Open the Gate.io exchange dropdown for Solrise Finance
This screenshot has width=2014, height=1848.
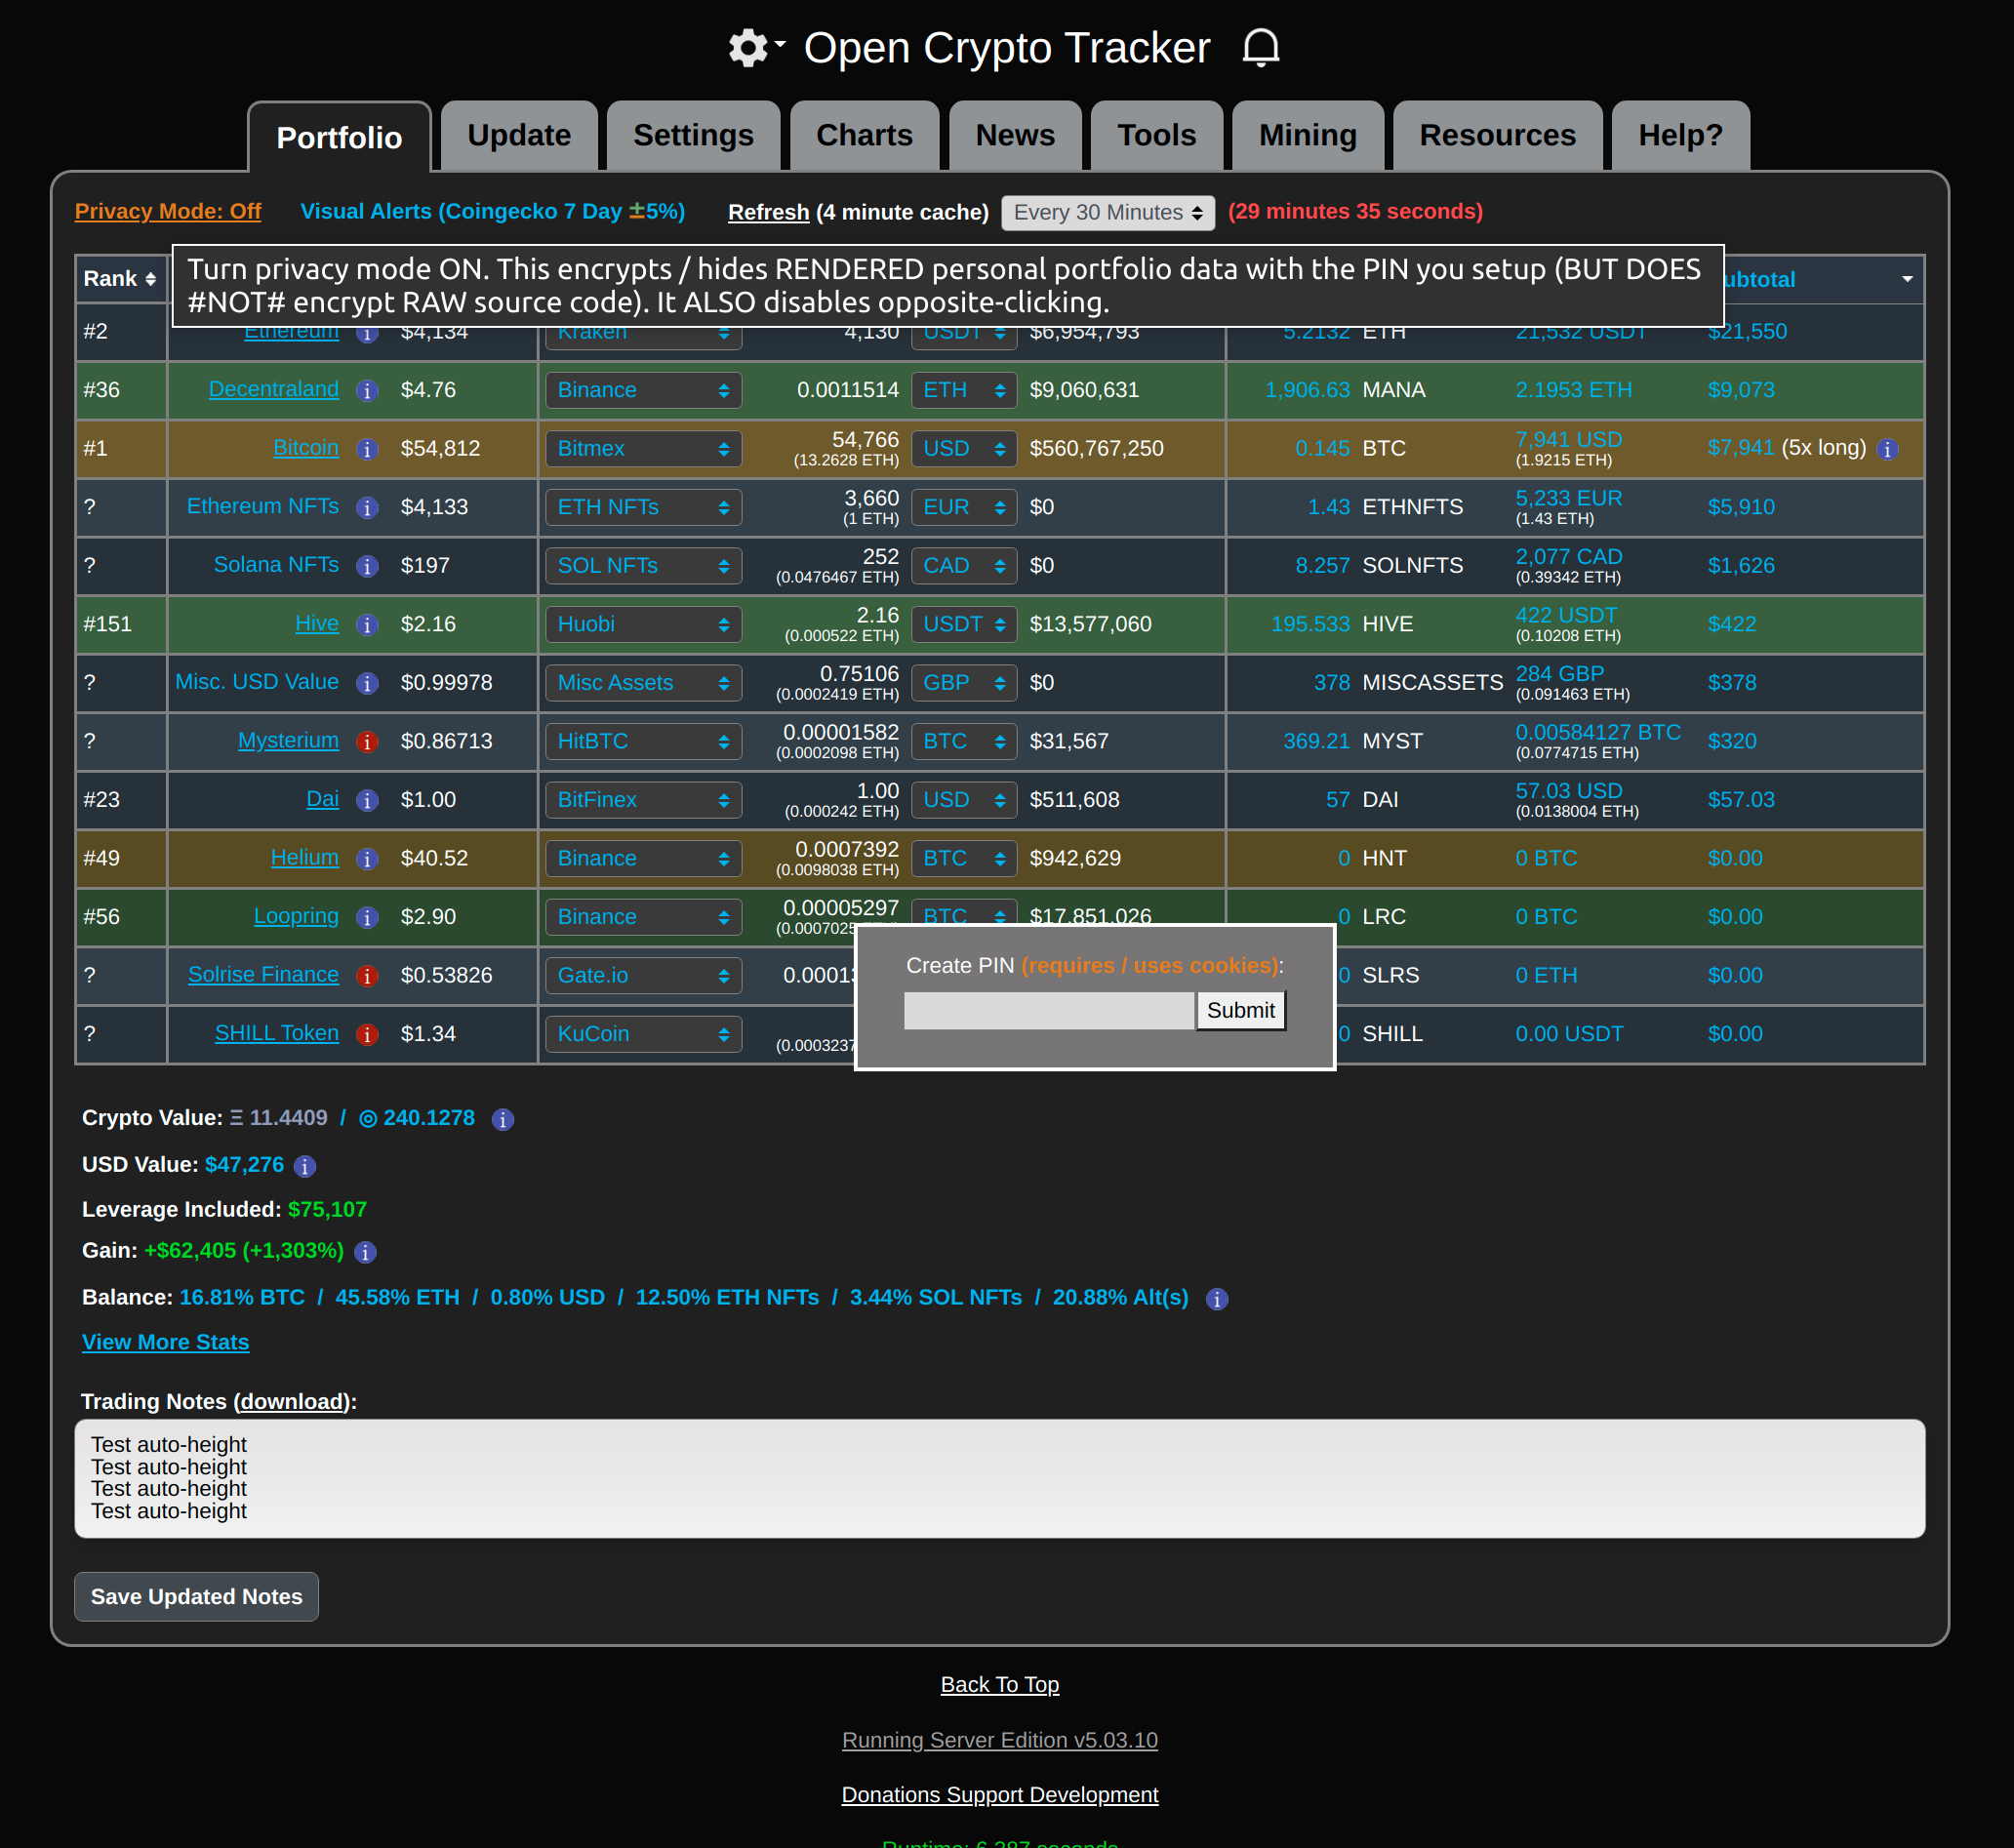pos(643,975)
